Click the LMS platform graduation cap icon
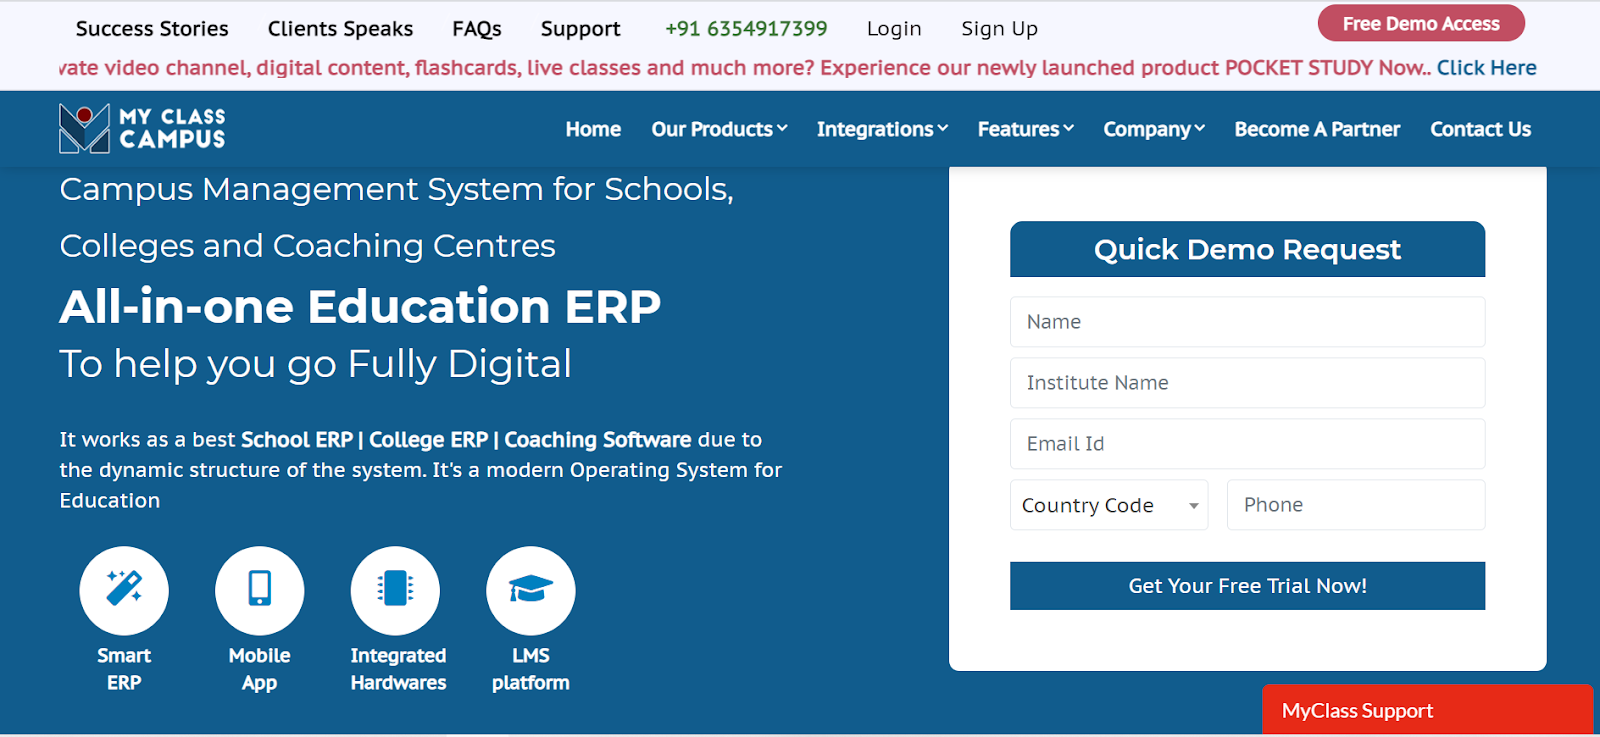 point(531,590)
